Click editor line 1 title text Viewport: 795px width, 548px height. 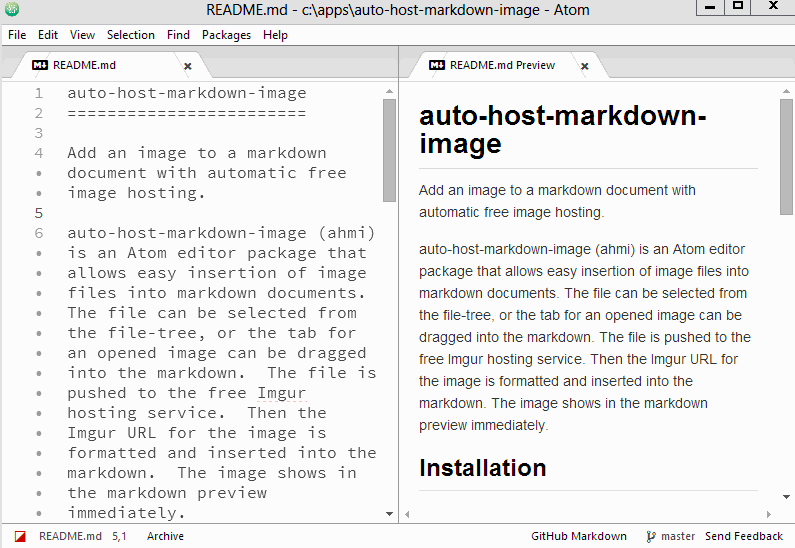[187, 93]
